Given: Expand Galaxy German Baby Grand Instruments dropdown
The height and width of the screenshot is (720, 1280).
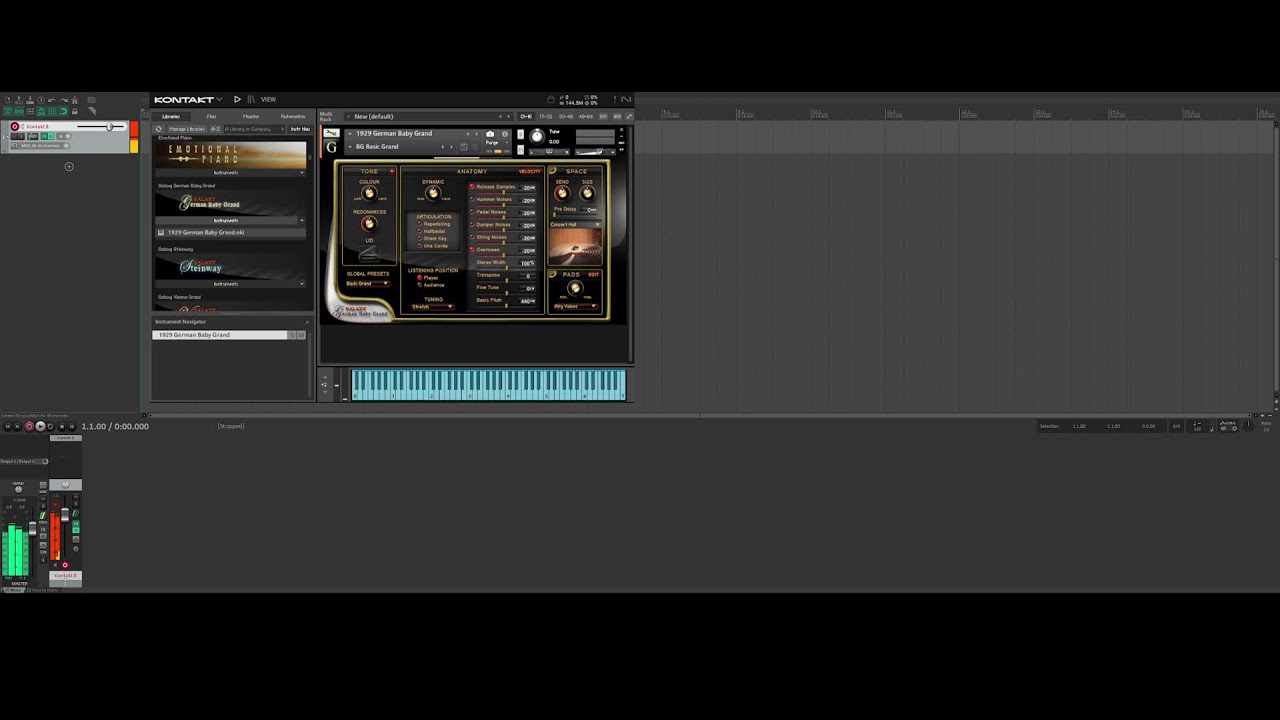Looking at the screenshot, I should (302, 220).
